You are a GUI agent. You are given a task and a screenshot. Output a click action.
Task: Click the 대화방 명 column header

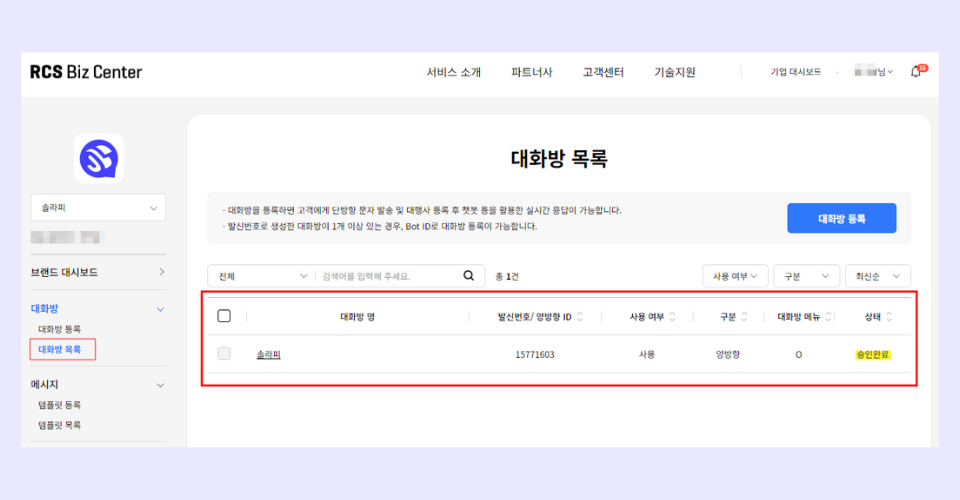(x=358, y=316)
